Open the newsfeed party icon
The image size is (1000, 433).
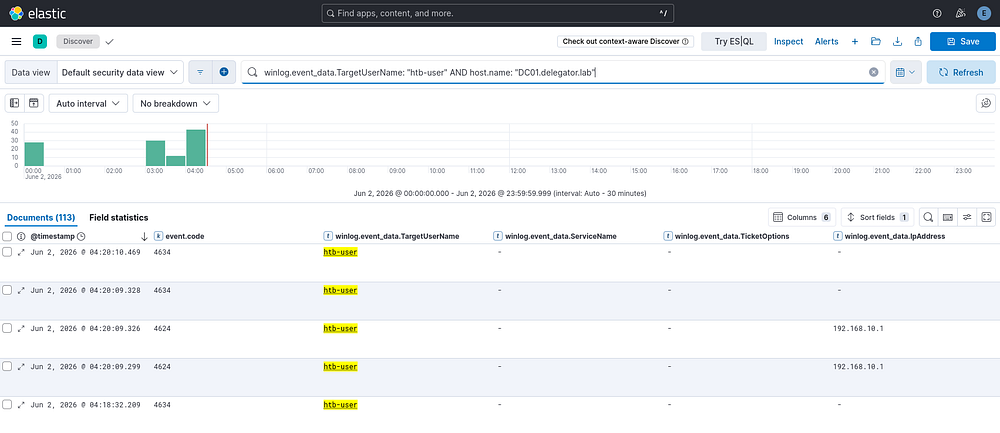tap(960, 13)
